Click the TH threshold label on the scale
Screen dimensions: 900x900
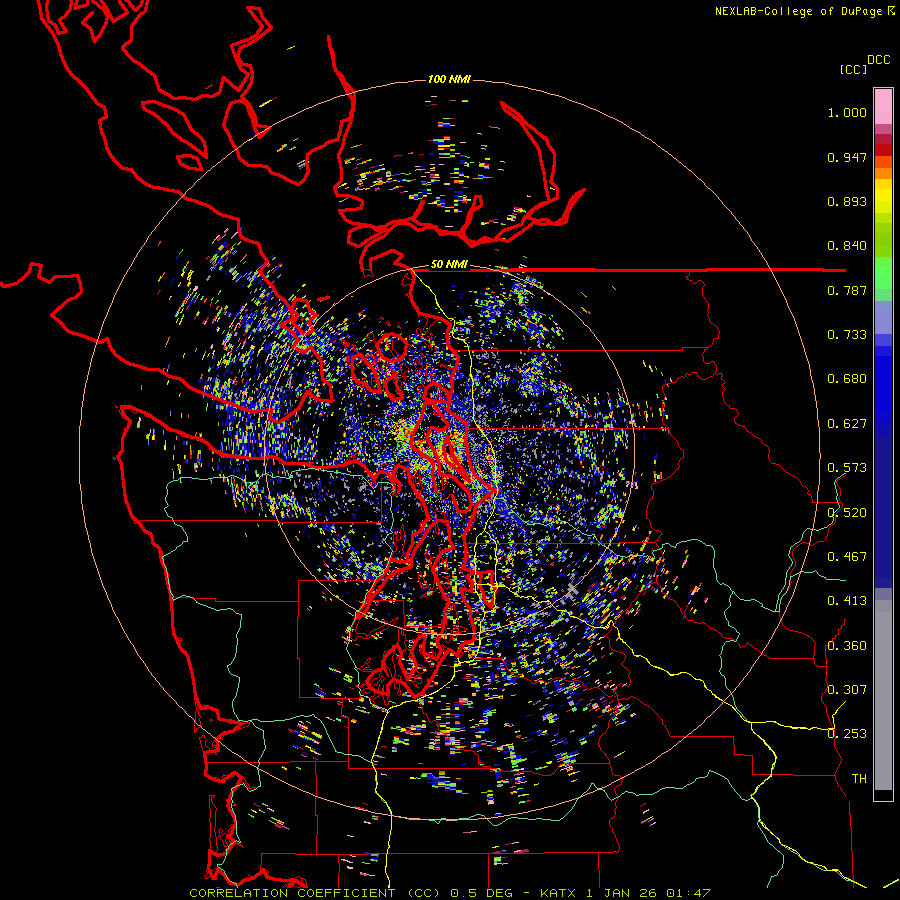[x=859, y=779]
